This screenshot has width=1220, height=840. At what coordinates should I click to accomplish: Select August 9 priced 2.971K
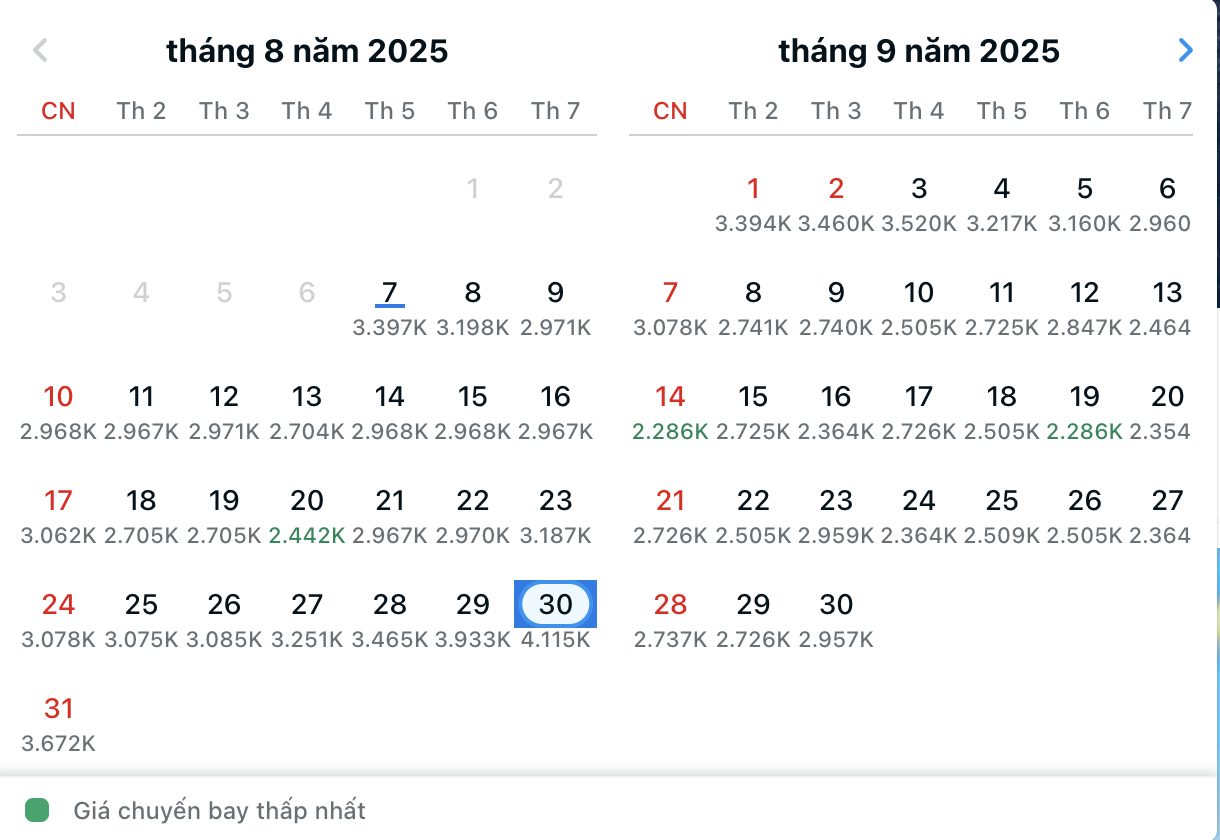556,293
